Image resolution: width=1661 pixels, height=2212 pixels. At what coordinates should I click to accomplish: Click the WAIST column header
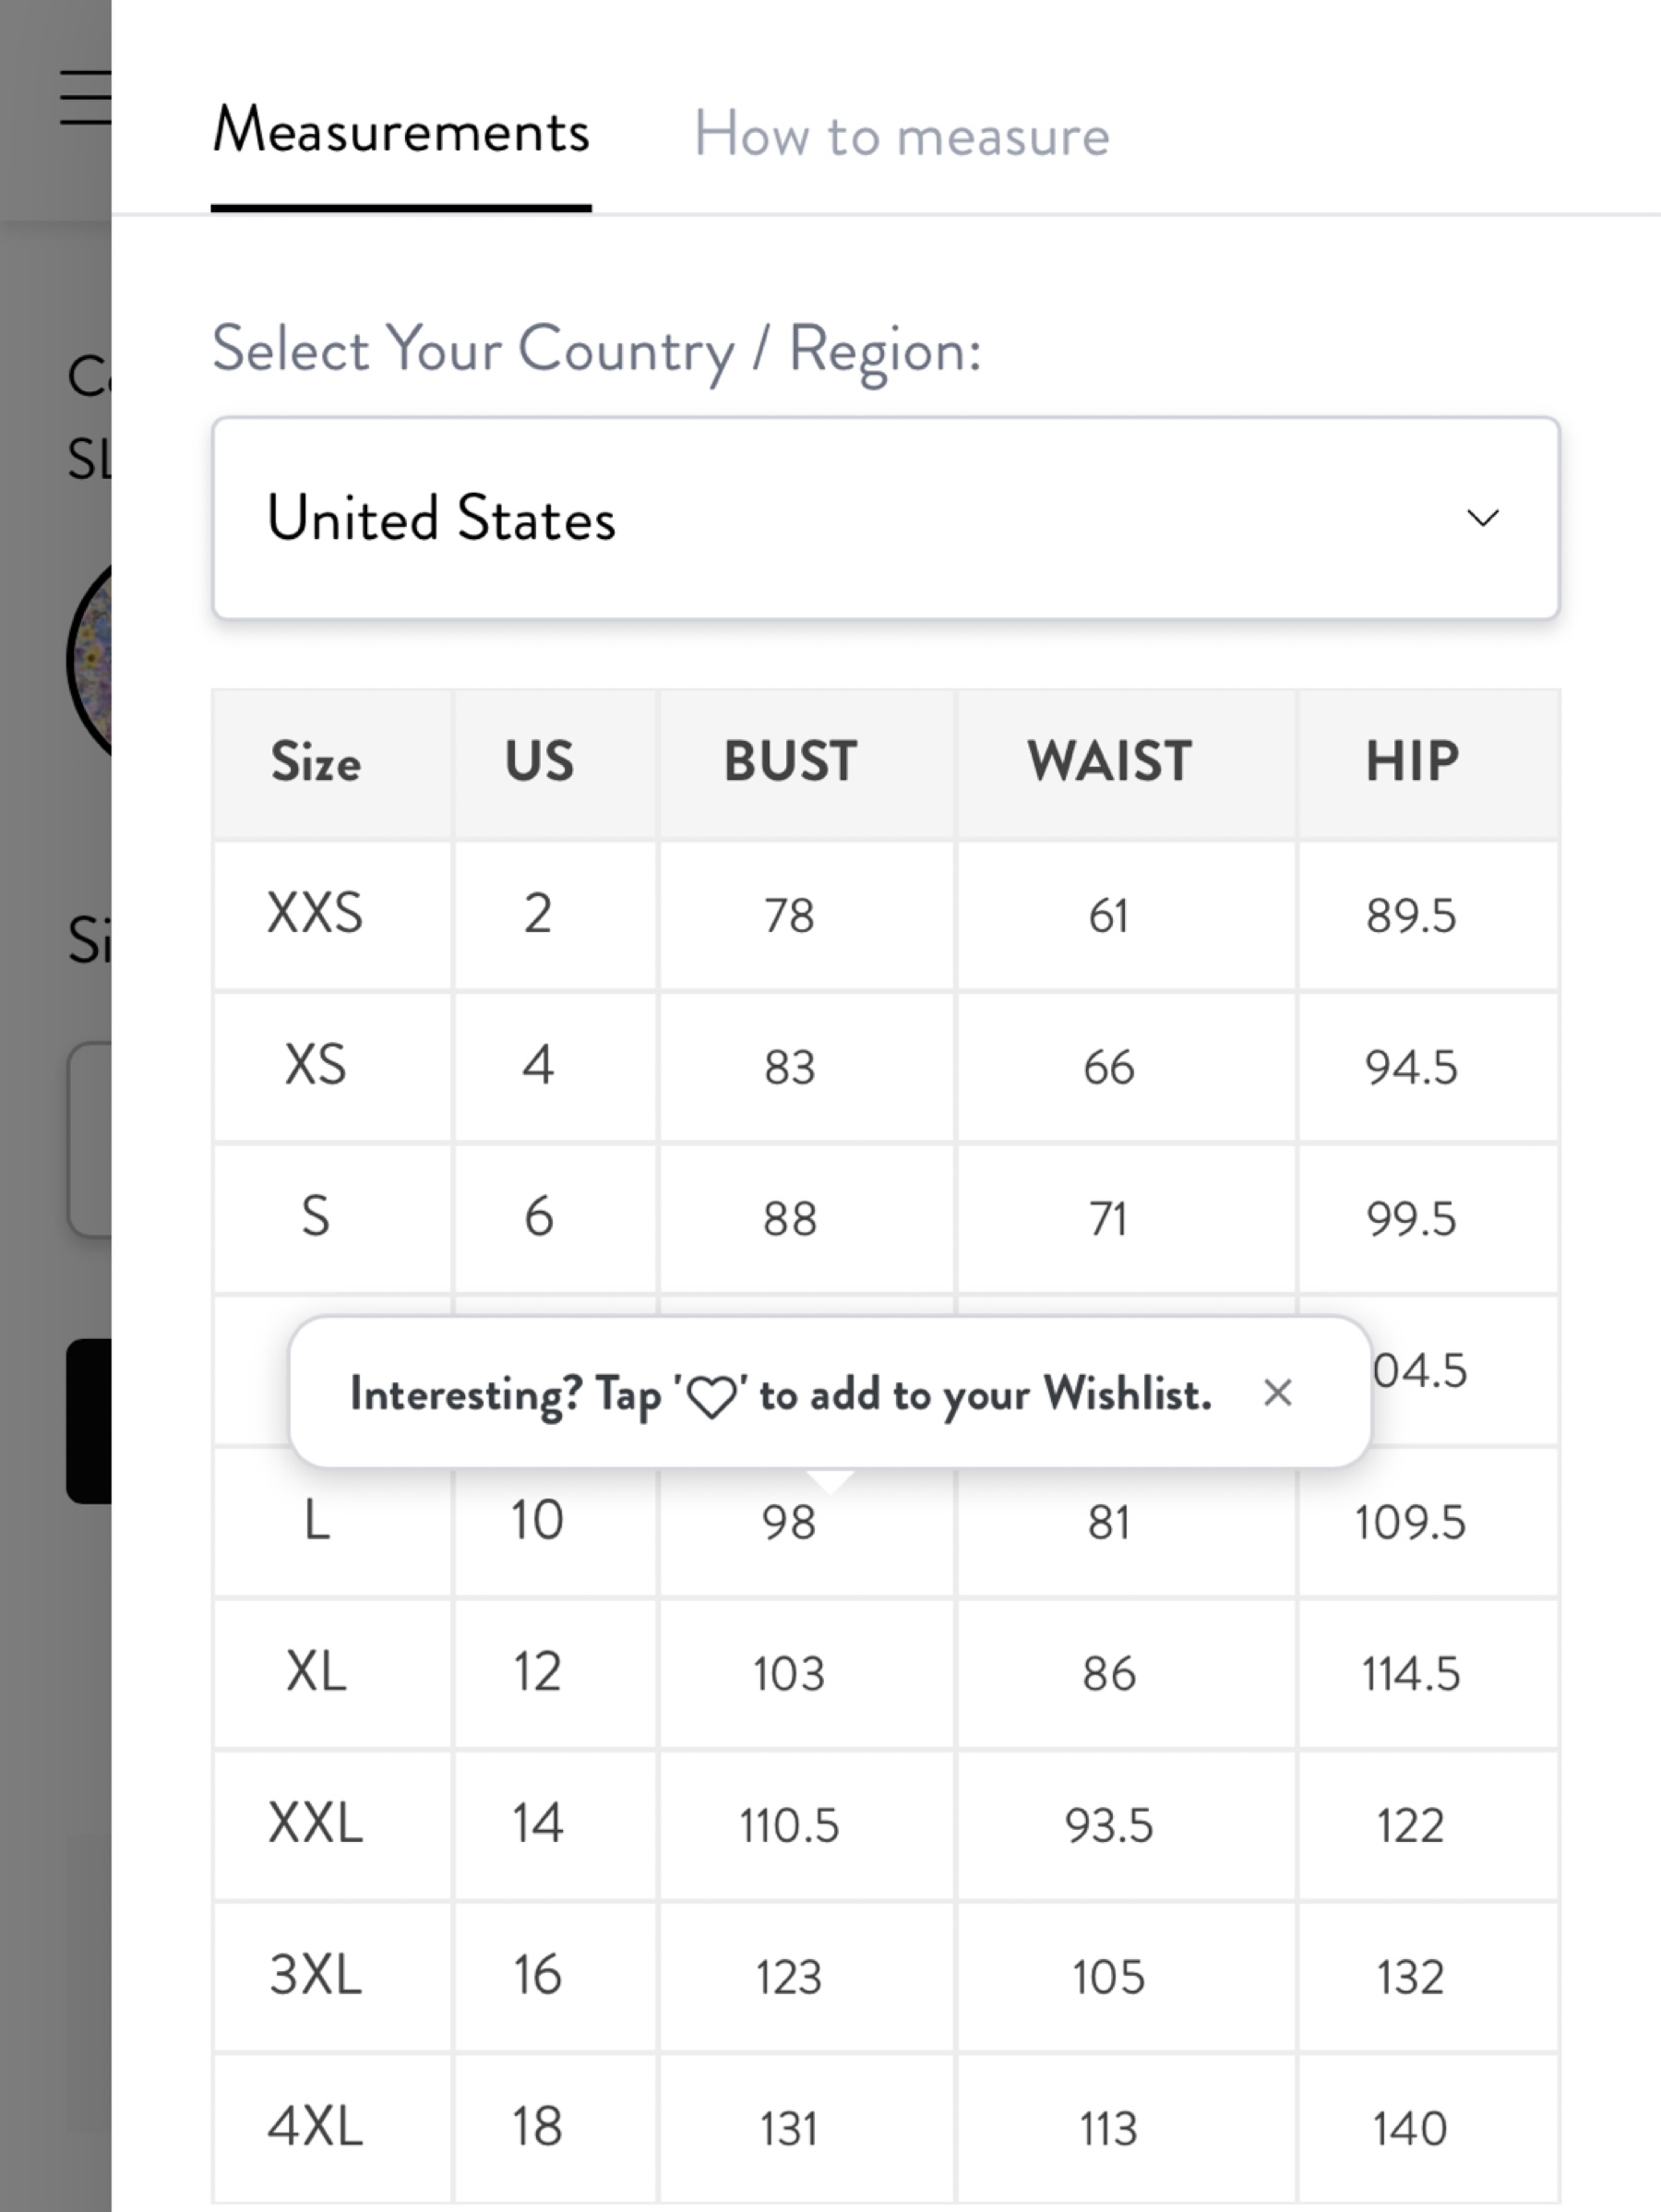point(1109,762)
